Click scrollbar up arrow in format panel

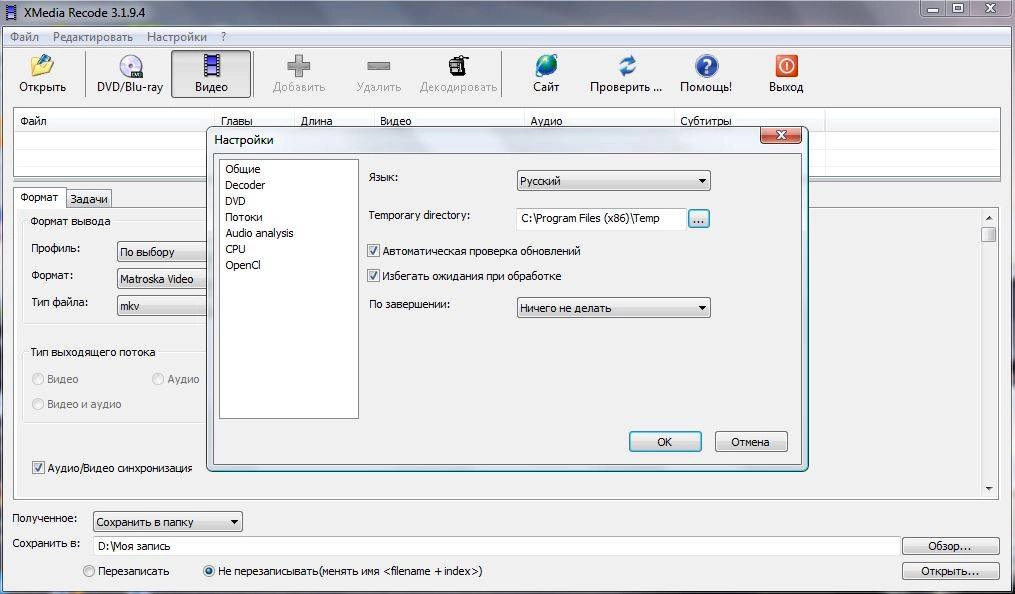coord(988,218)
